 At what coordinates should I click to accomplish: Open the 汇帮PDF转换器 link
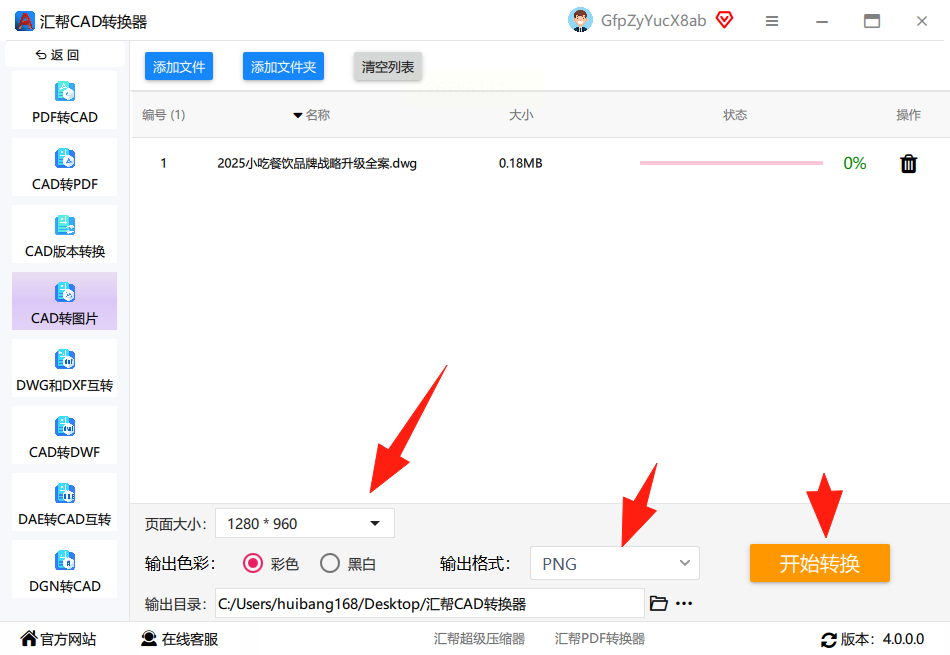600,639
